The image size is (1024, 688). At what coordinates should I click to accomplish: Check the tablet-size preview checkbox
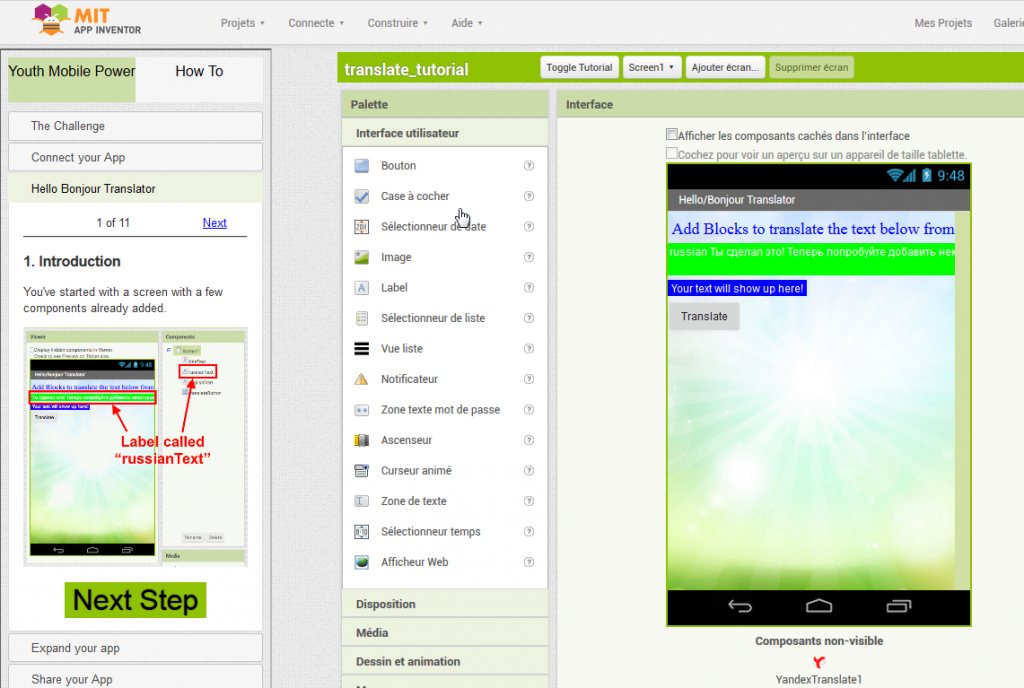point(672,153)
